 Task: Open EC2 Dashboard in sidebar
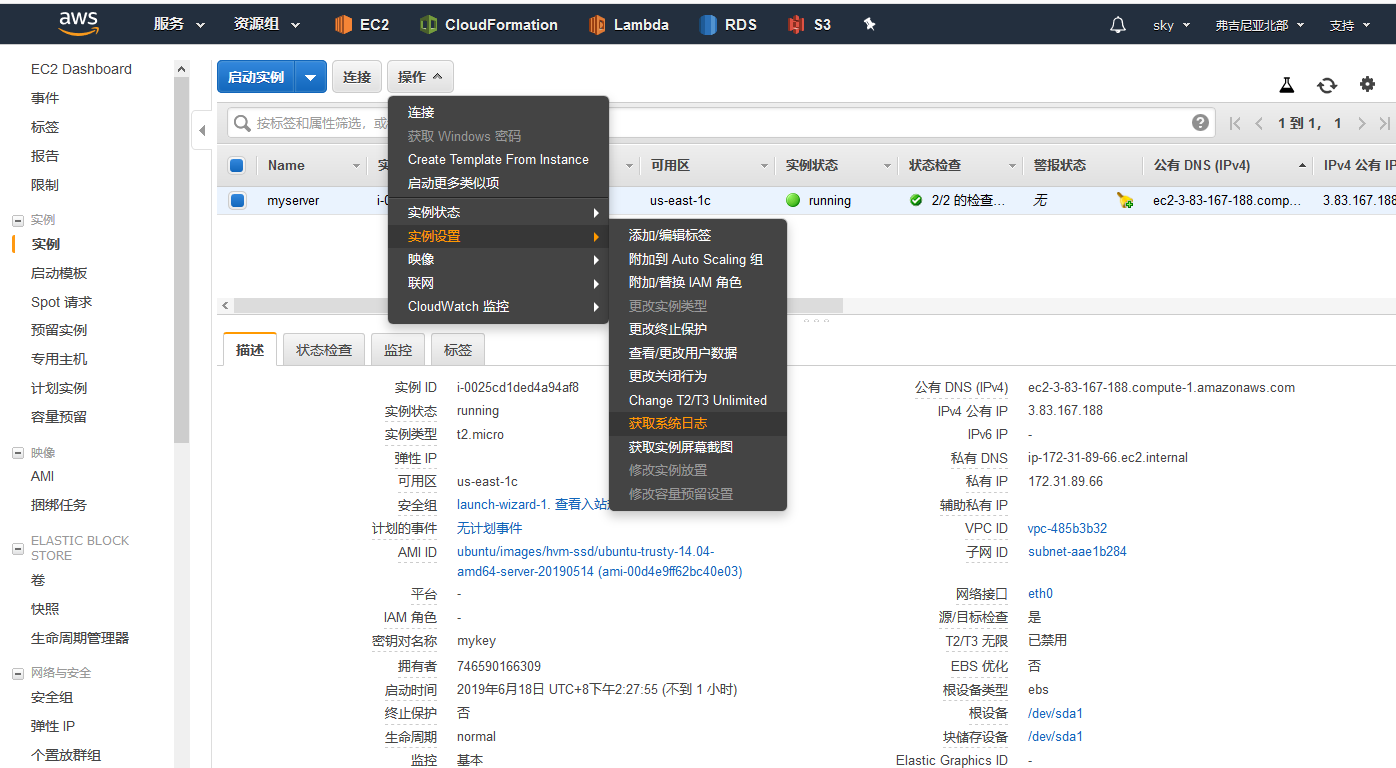(x=81, y=69)
